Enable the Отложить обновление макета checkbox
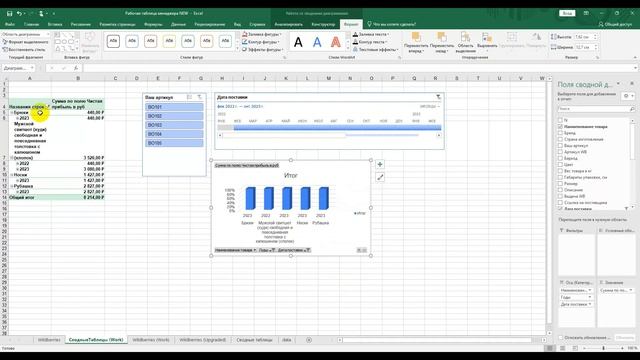This screenshot has width=640, height=360. [560, 338]
